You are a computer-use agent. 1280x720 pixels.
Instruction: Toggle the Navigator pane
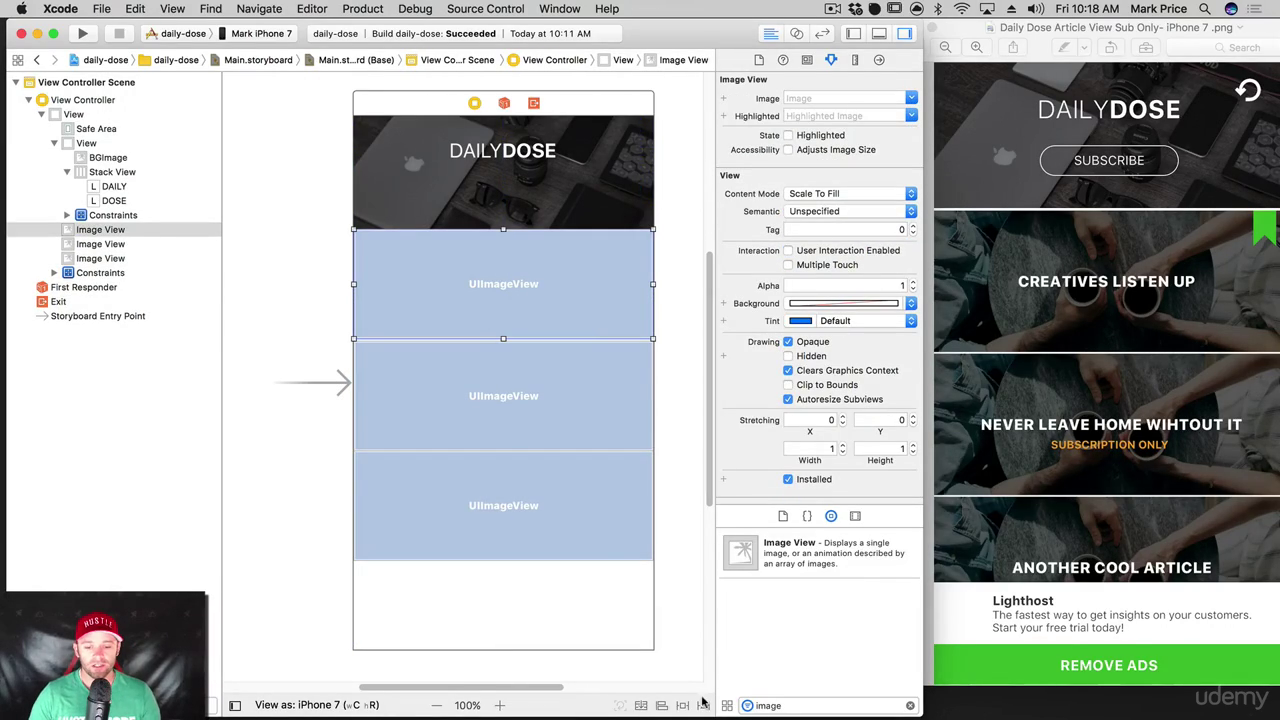[853, 33]
